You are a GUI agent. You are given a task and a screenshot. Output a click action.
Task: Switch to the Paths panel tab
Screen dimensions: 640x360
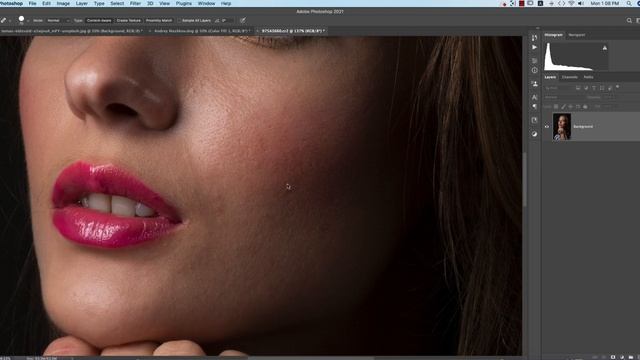pos(588,77)
